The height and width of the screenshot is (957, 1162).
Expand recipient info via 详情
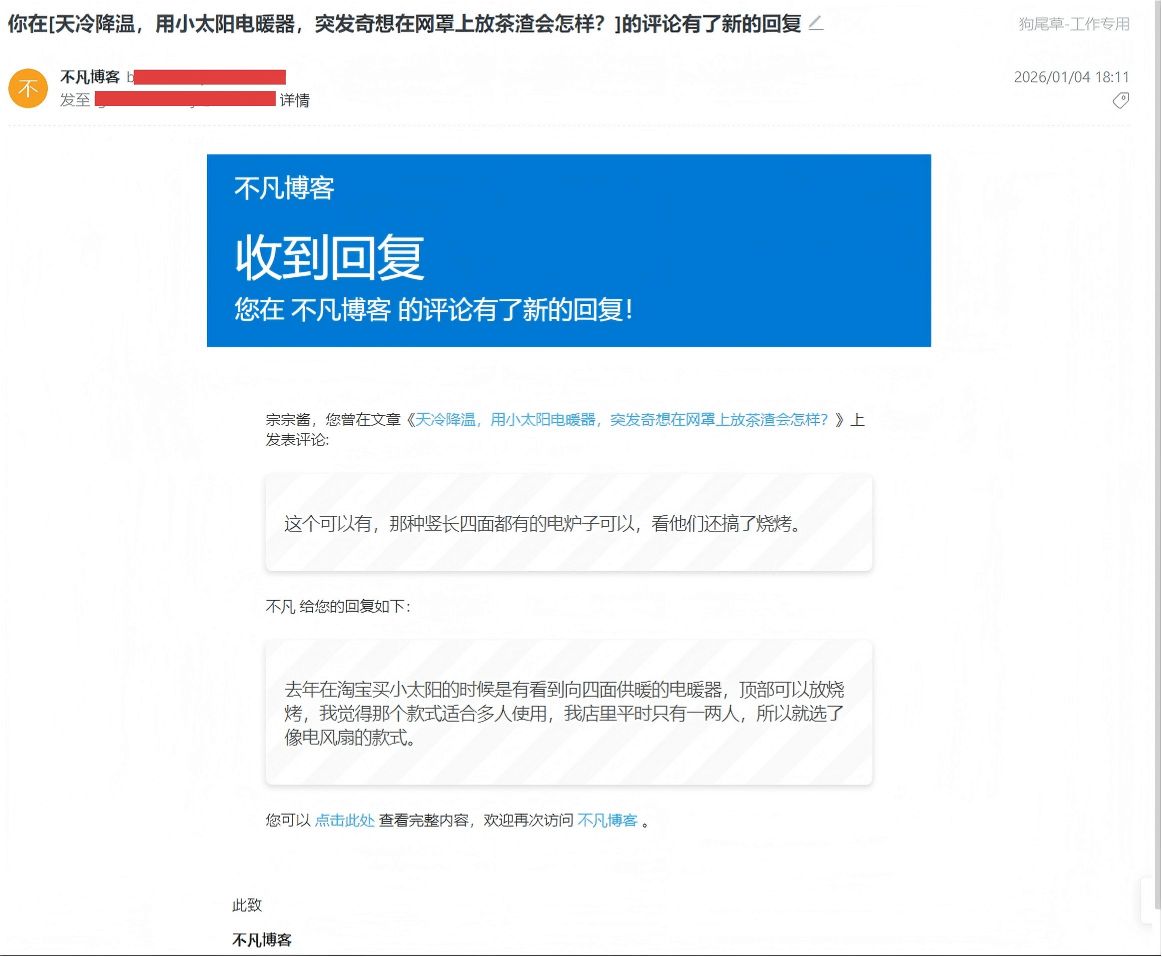click(294, 100)
